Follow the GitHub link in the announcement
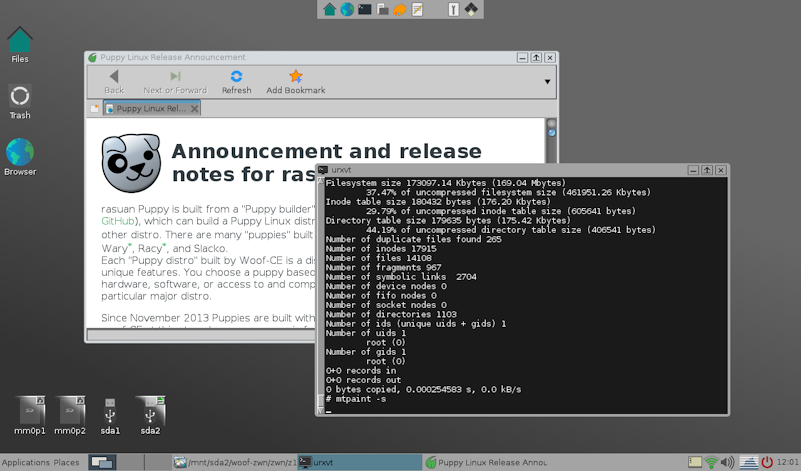Screen dimensions: 801x471 (x=118, y=221)
